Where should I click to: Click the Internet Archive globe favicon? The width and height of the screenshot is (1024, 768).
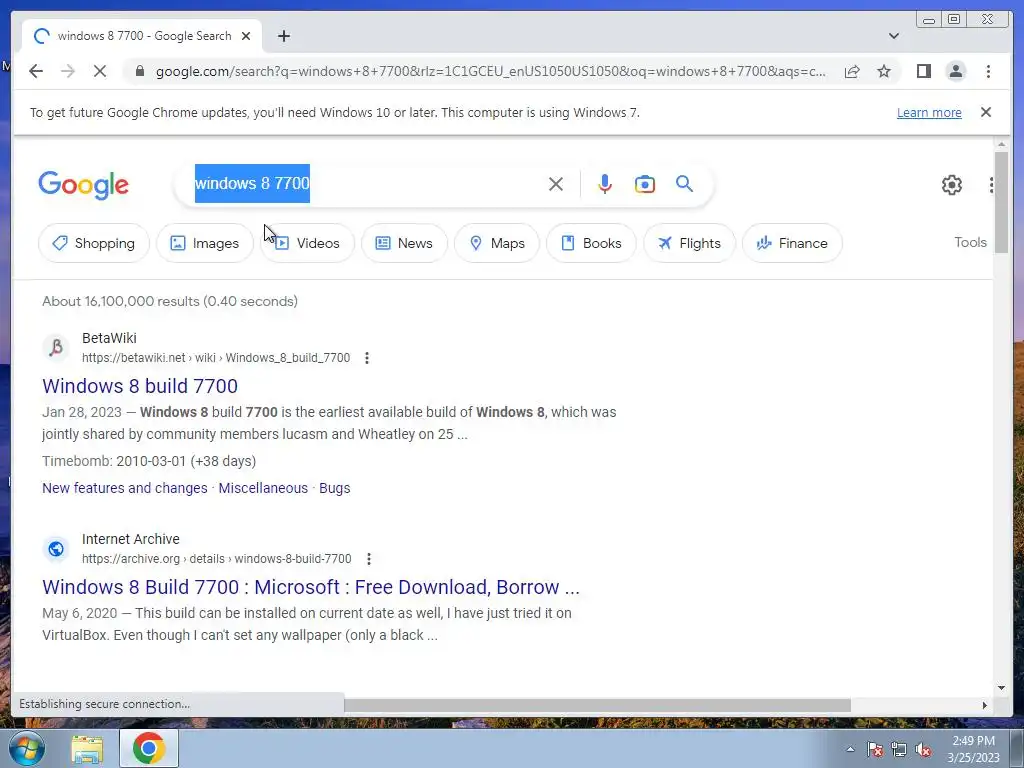(x=56, y=549)
